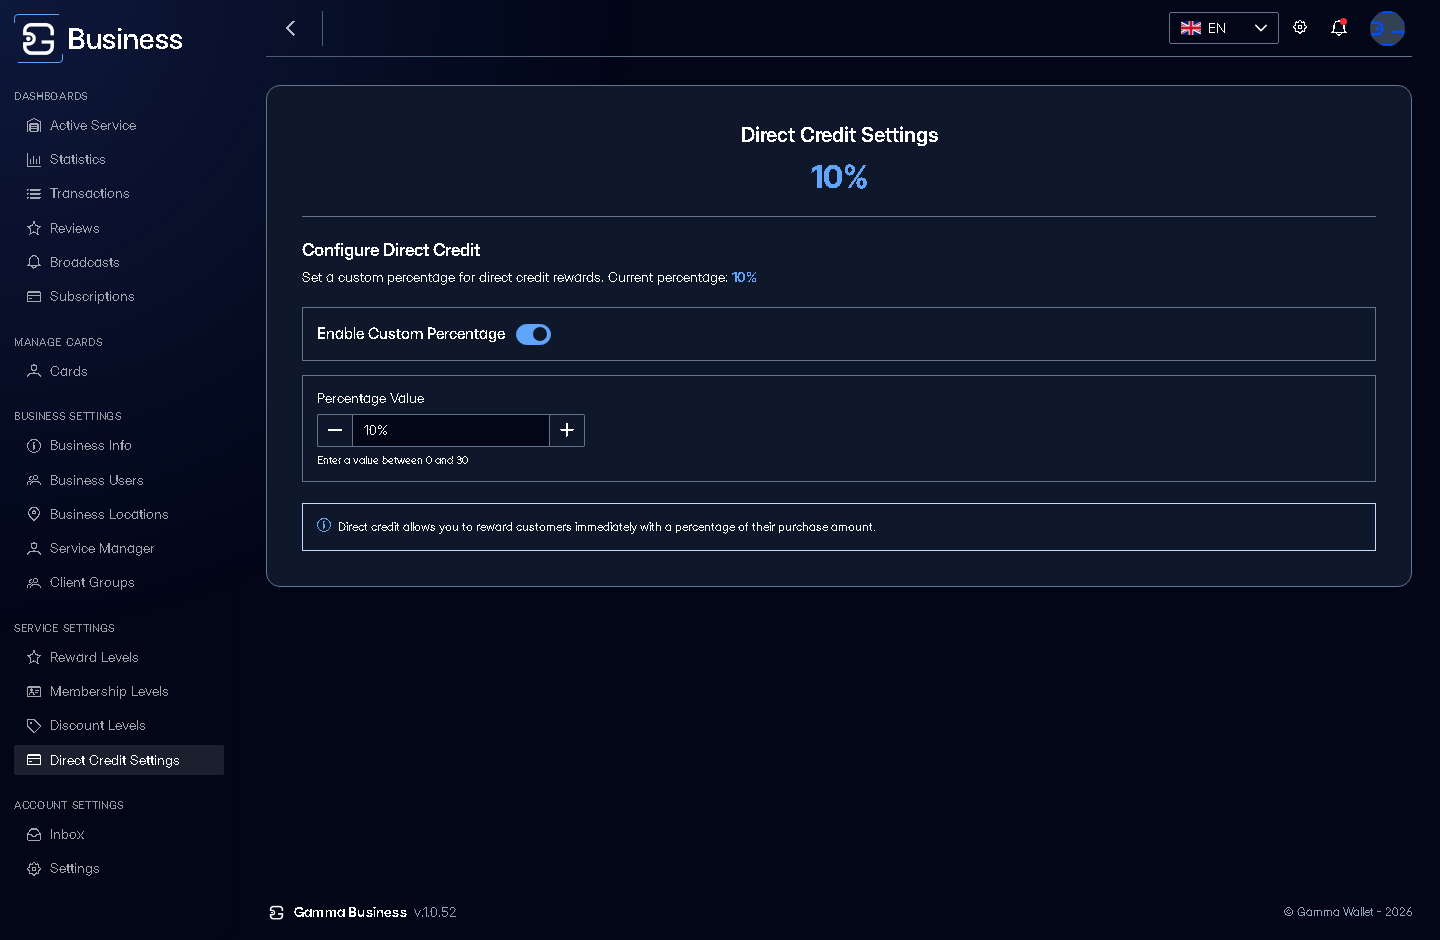
Task: Click the Reviews star icon
Action: 34,229
